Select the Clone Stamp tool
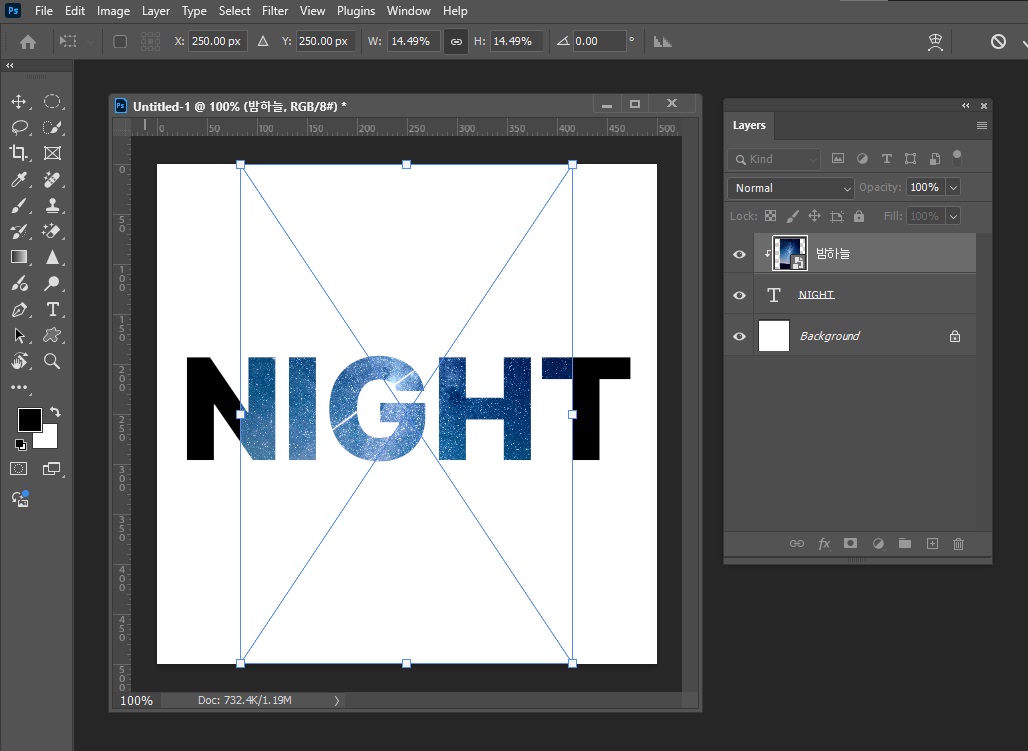The height and width of the screenshot is (751, 1028). point(52,205)
